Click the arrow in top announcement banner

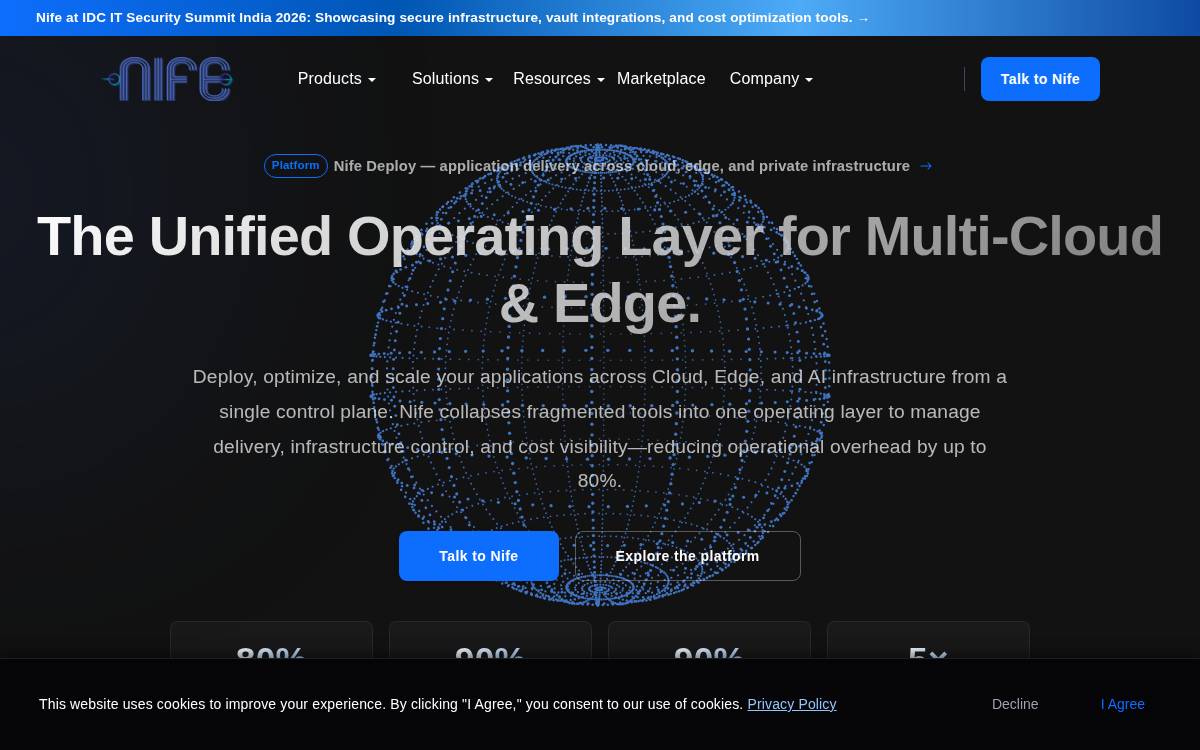pos(863,18)
